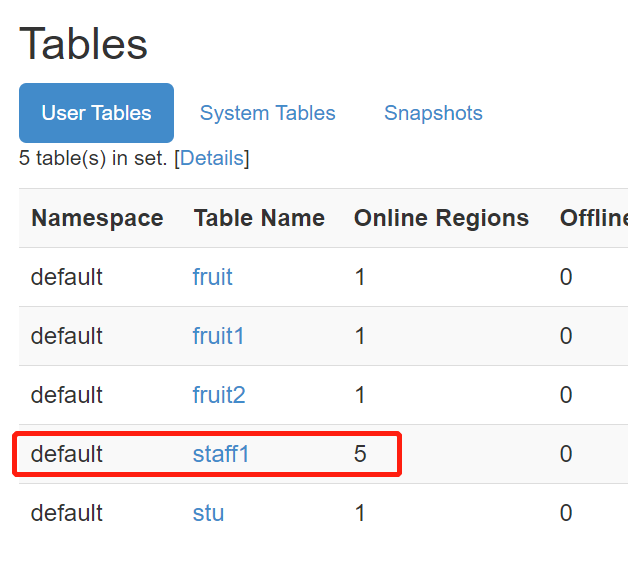Click the namespace cell in the fruit1 row
628x579 pixels.
66,336
